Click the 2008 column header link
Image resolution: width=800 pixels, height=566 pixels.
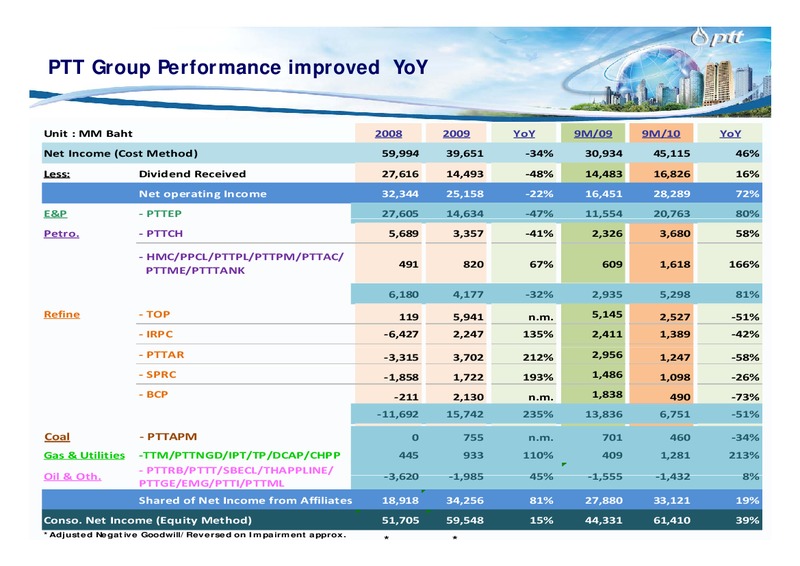388,134
